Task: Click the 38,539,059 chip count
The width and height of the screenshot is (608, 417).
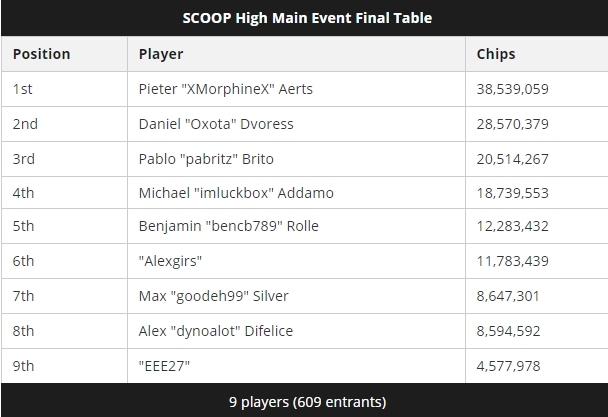Action: [x=512, y=89]
